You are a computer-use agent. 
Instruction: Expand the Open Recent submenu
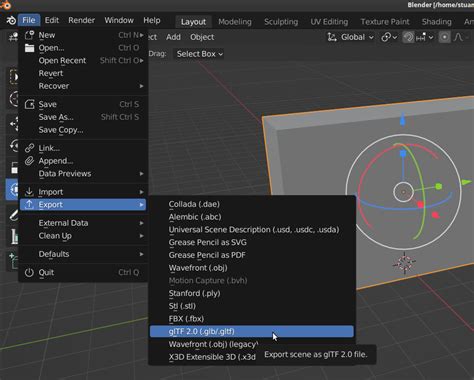point(83,60)
